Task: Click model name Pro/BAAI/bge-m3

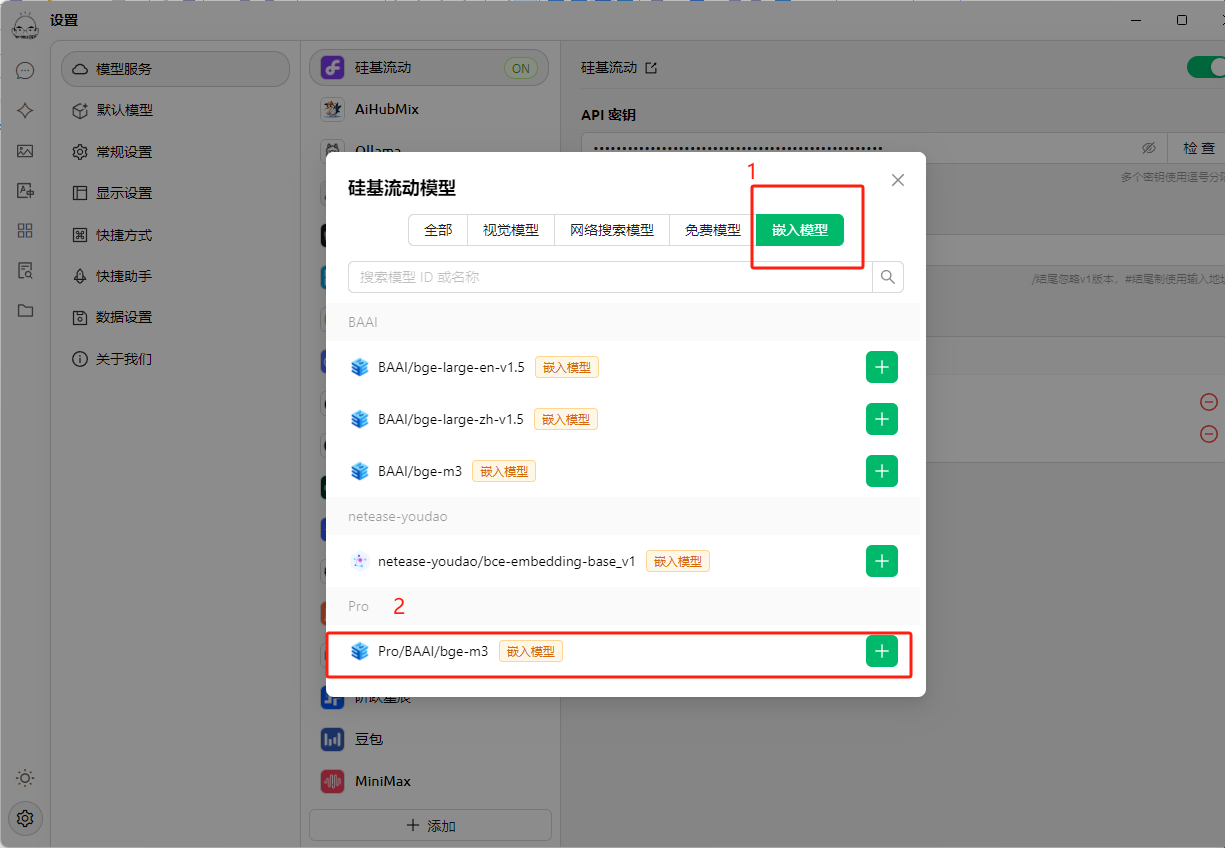Action: click(x=433, y=651)
